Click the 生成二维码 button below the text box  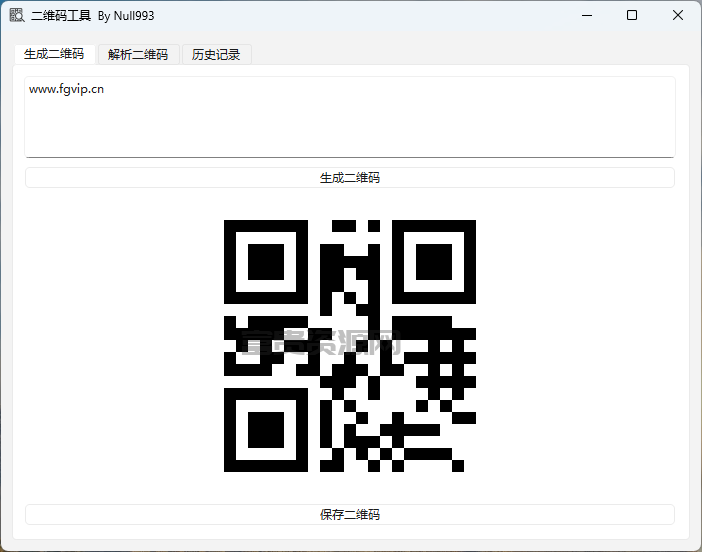(350, 178)
